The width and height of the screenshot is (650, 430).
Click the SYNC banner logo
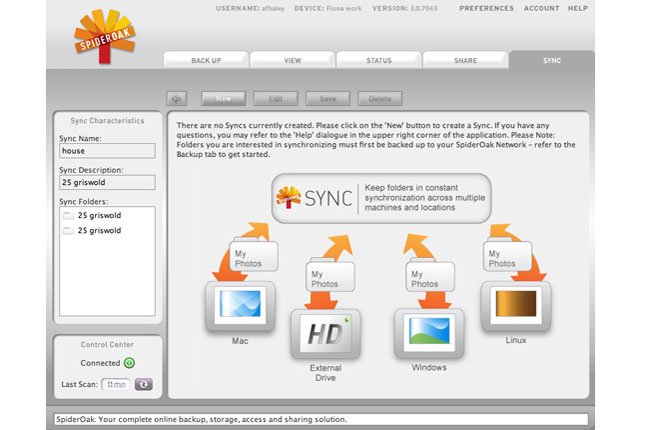point(314,198)
